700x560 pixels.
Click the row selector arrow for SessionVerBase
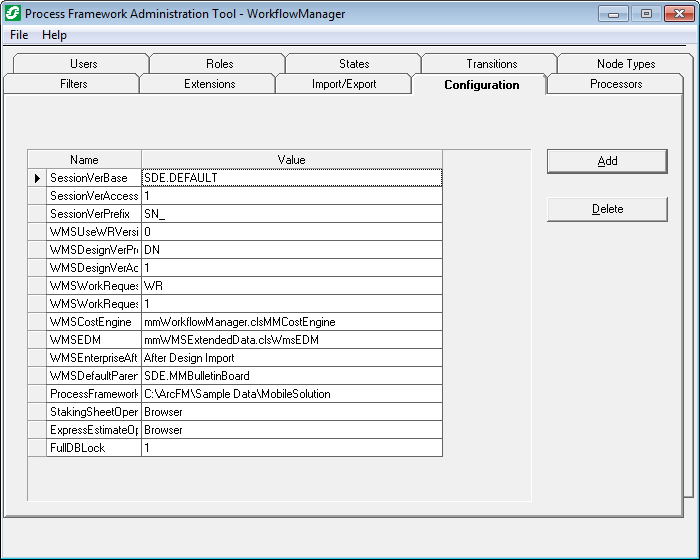coord(37,178)
